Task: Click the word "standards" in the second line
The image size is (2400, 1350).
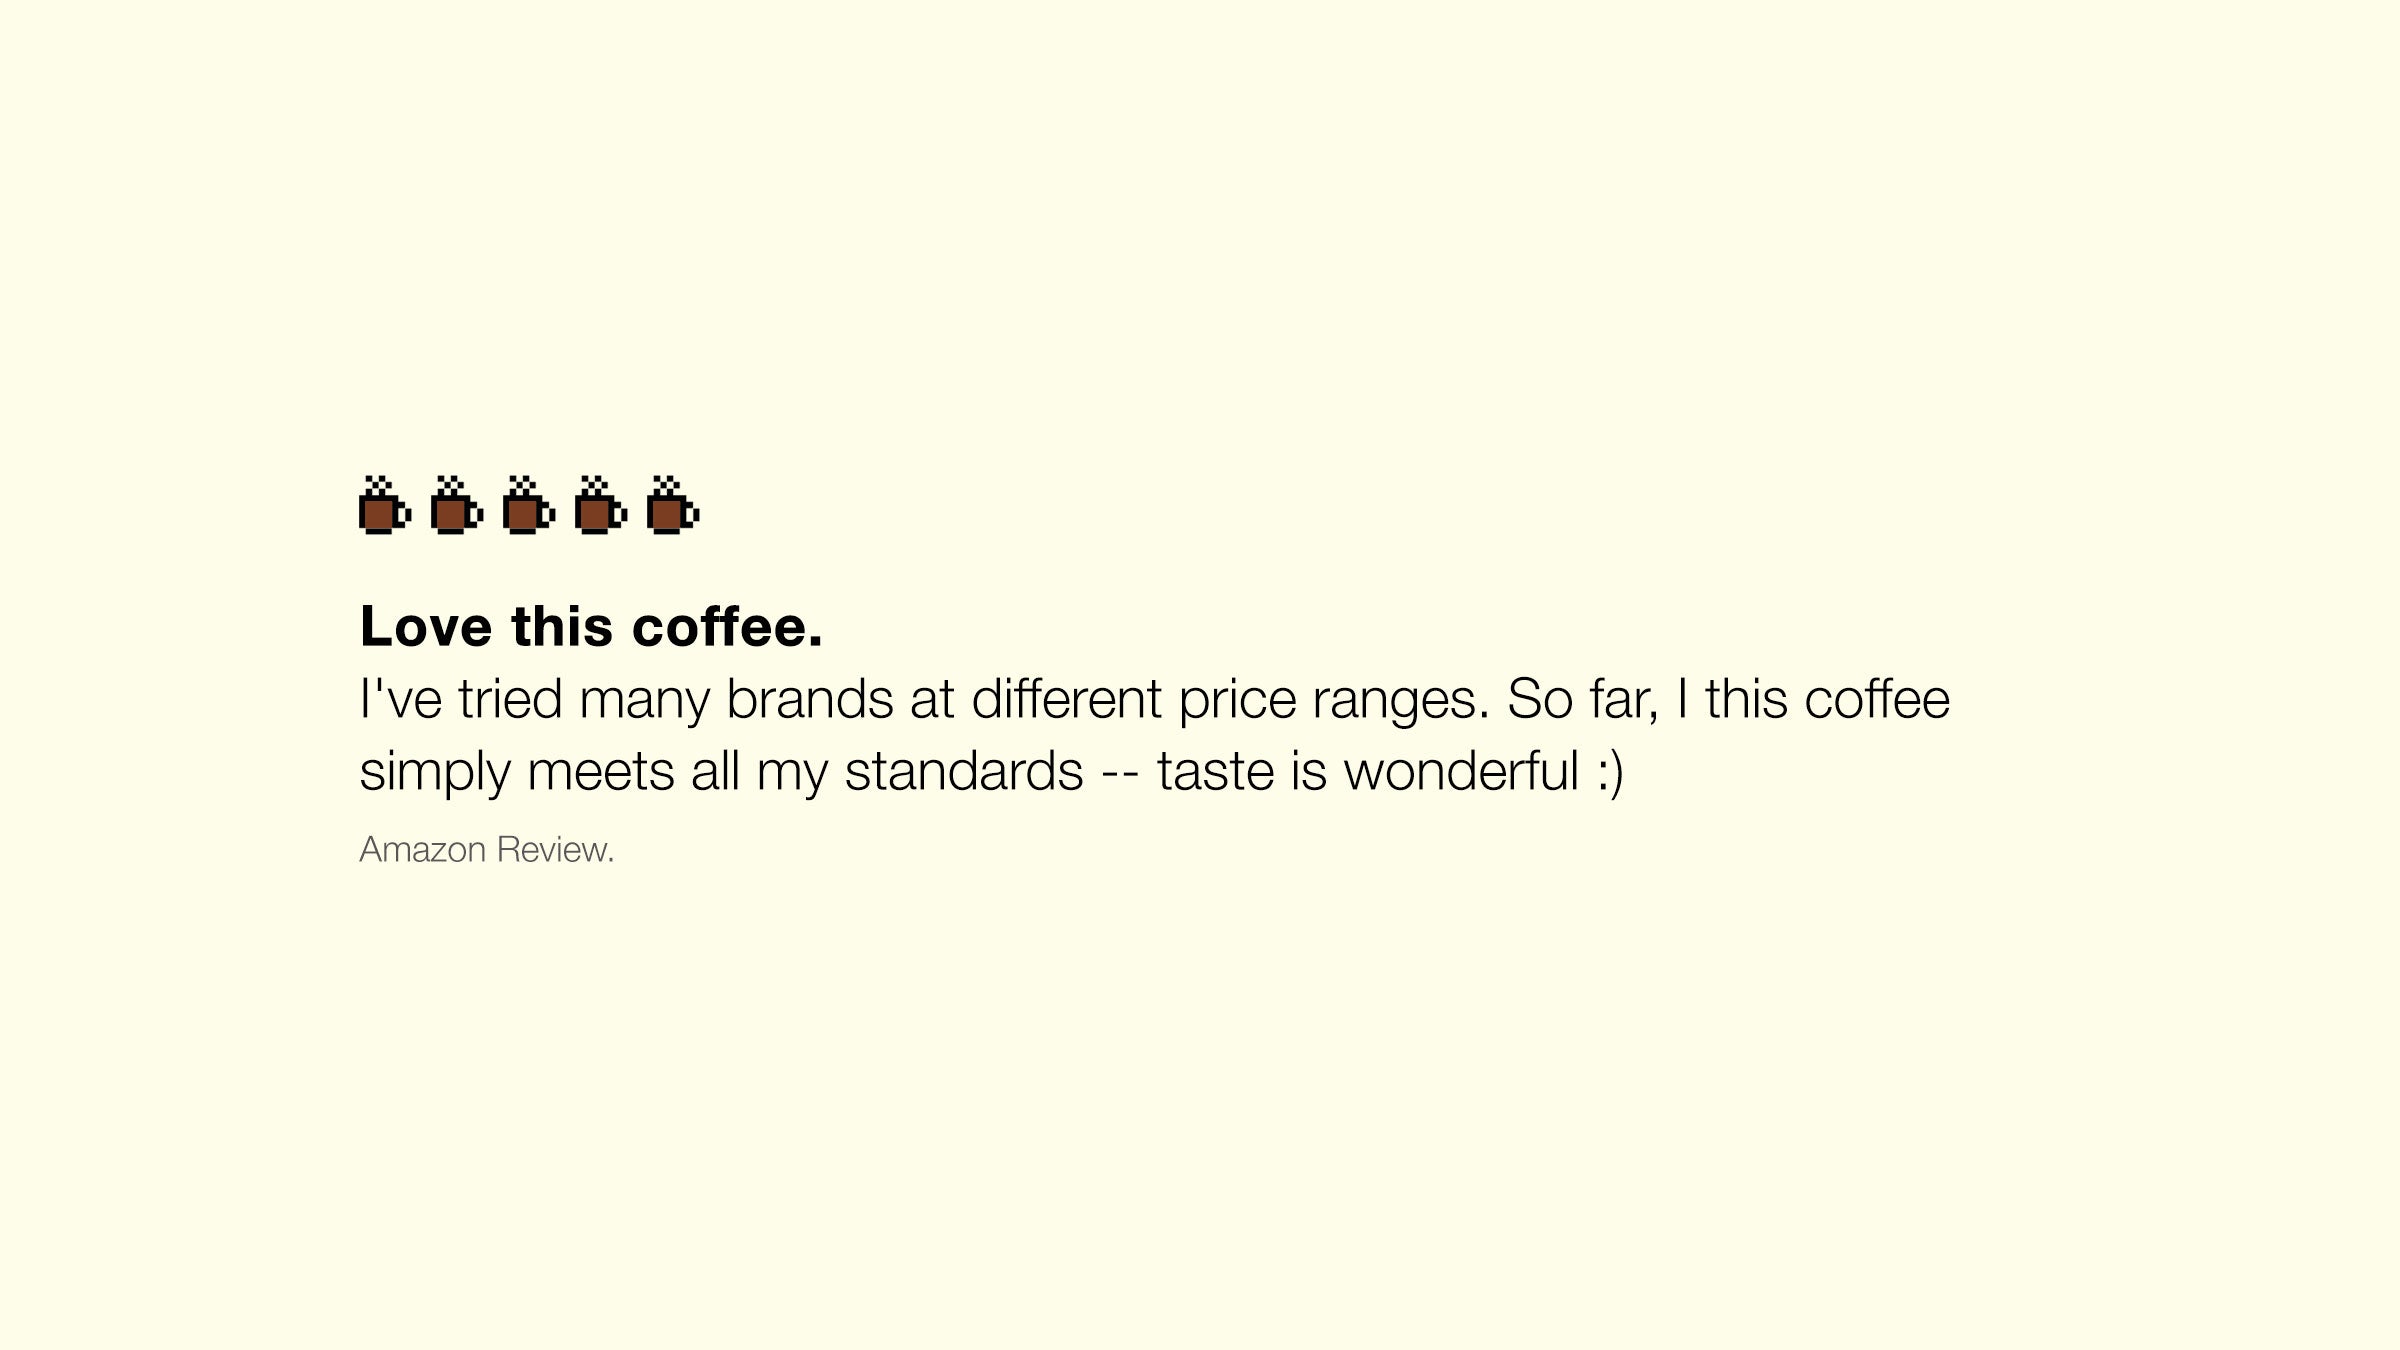Action: pos(964,772)
